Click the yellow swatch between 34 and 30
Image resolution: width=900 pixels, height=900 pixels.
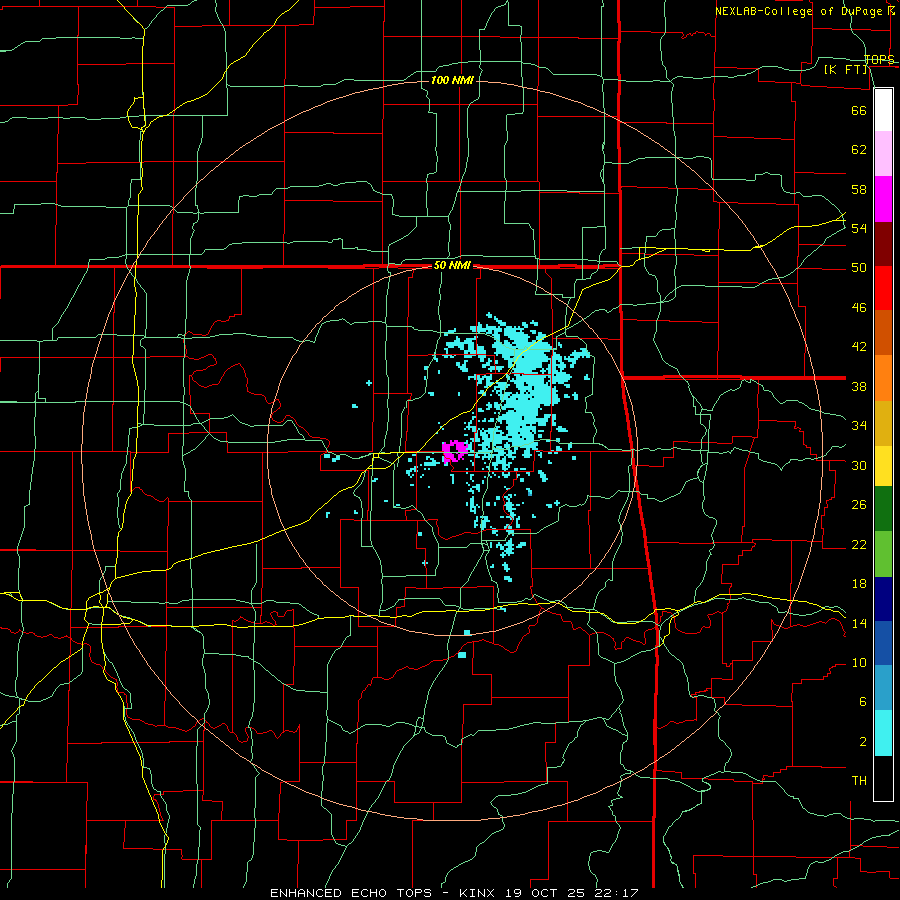coord(883,466)
